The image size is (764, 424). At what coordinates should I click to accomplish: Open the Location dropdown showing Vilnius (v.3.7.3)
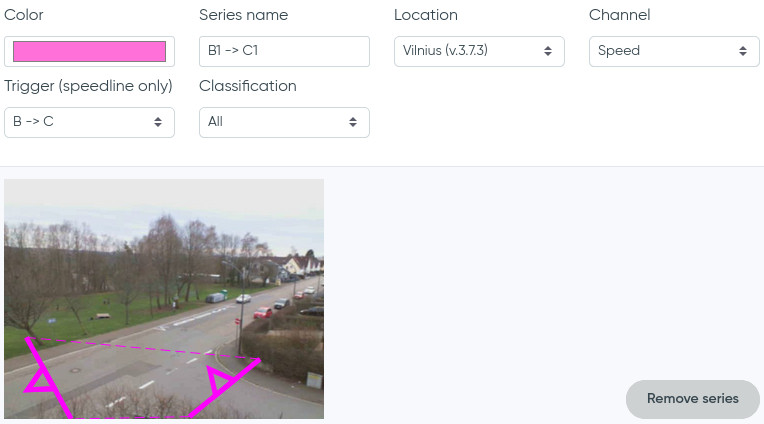coord(479,51)
